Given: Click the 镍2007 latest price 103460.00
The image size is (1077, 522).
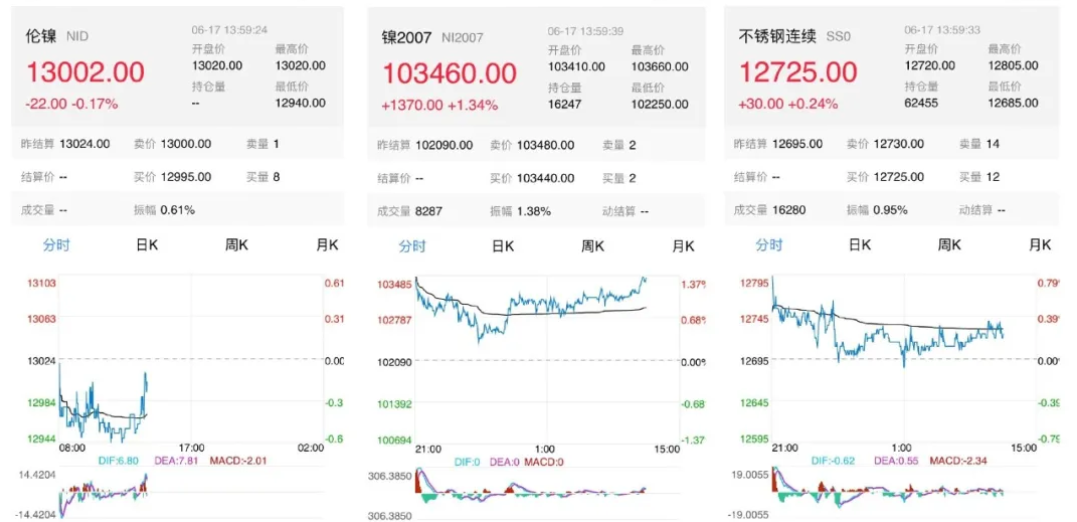Looking at the screenshot, I should (449, 73).
